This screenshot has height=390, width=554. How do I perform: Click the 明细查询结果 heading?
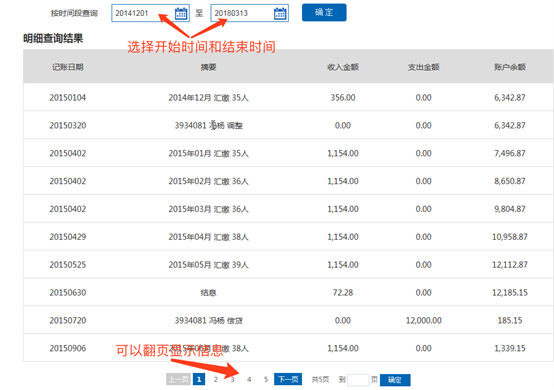tap(53, 38)
